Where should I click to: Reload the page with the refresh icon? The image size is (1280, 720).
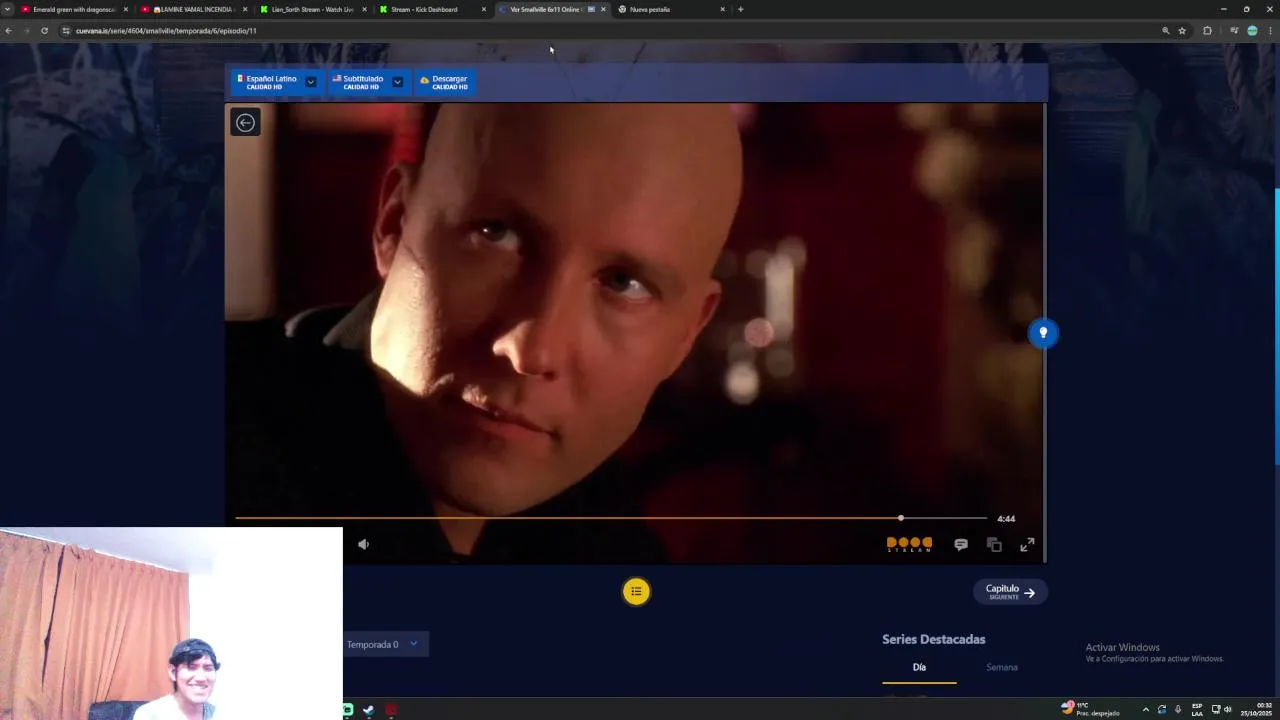[44, 31]
